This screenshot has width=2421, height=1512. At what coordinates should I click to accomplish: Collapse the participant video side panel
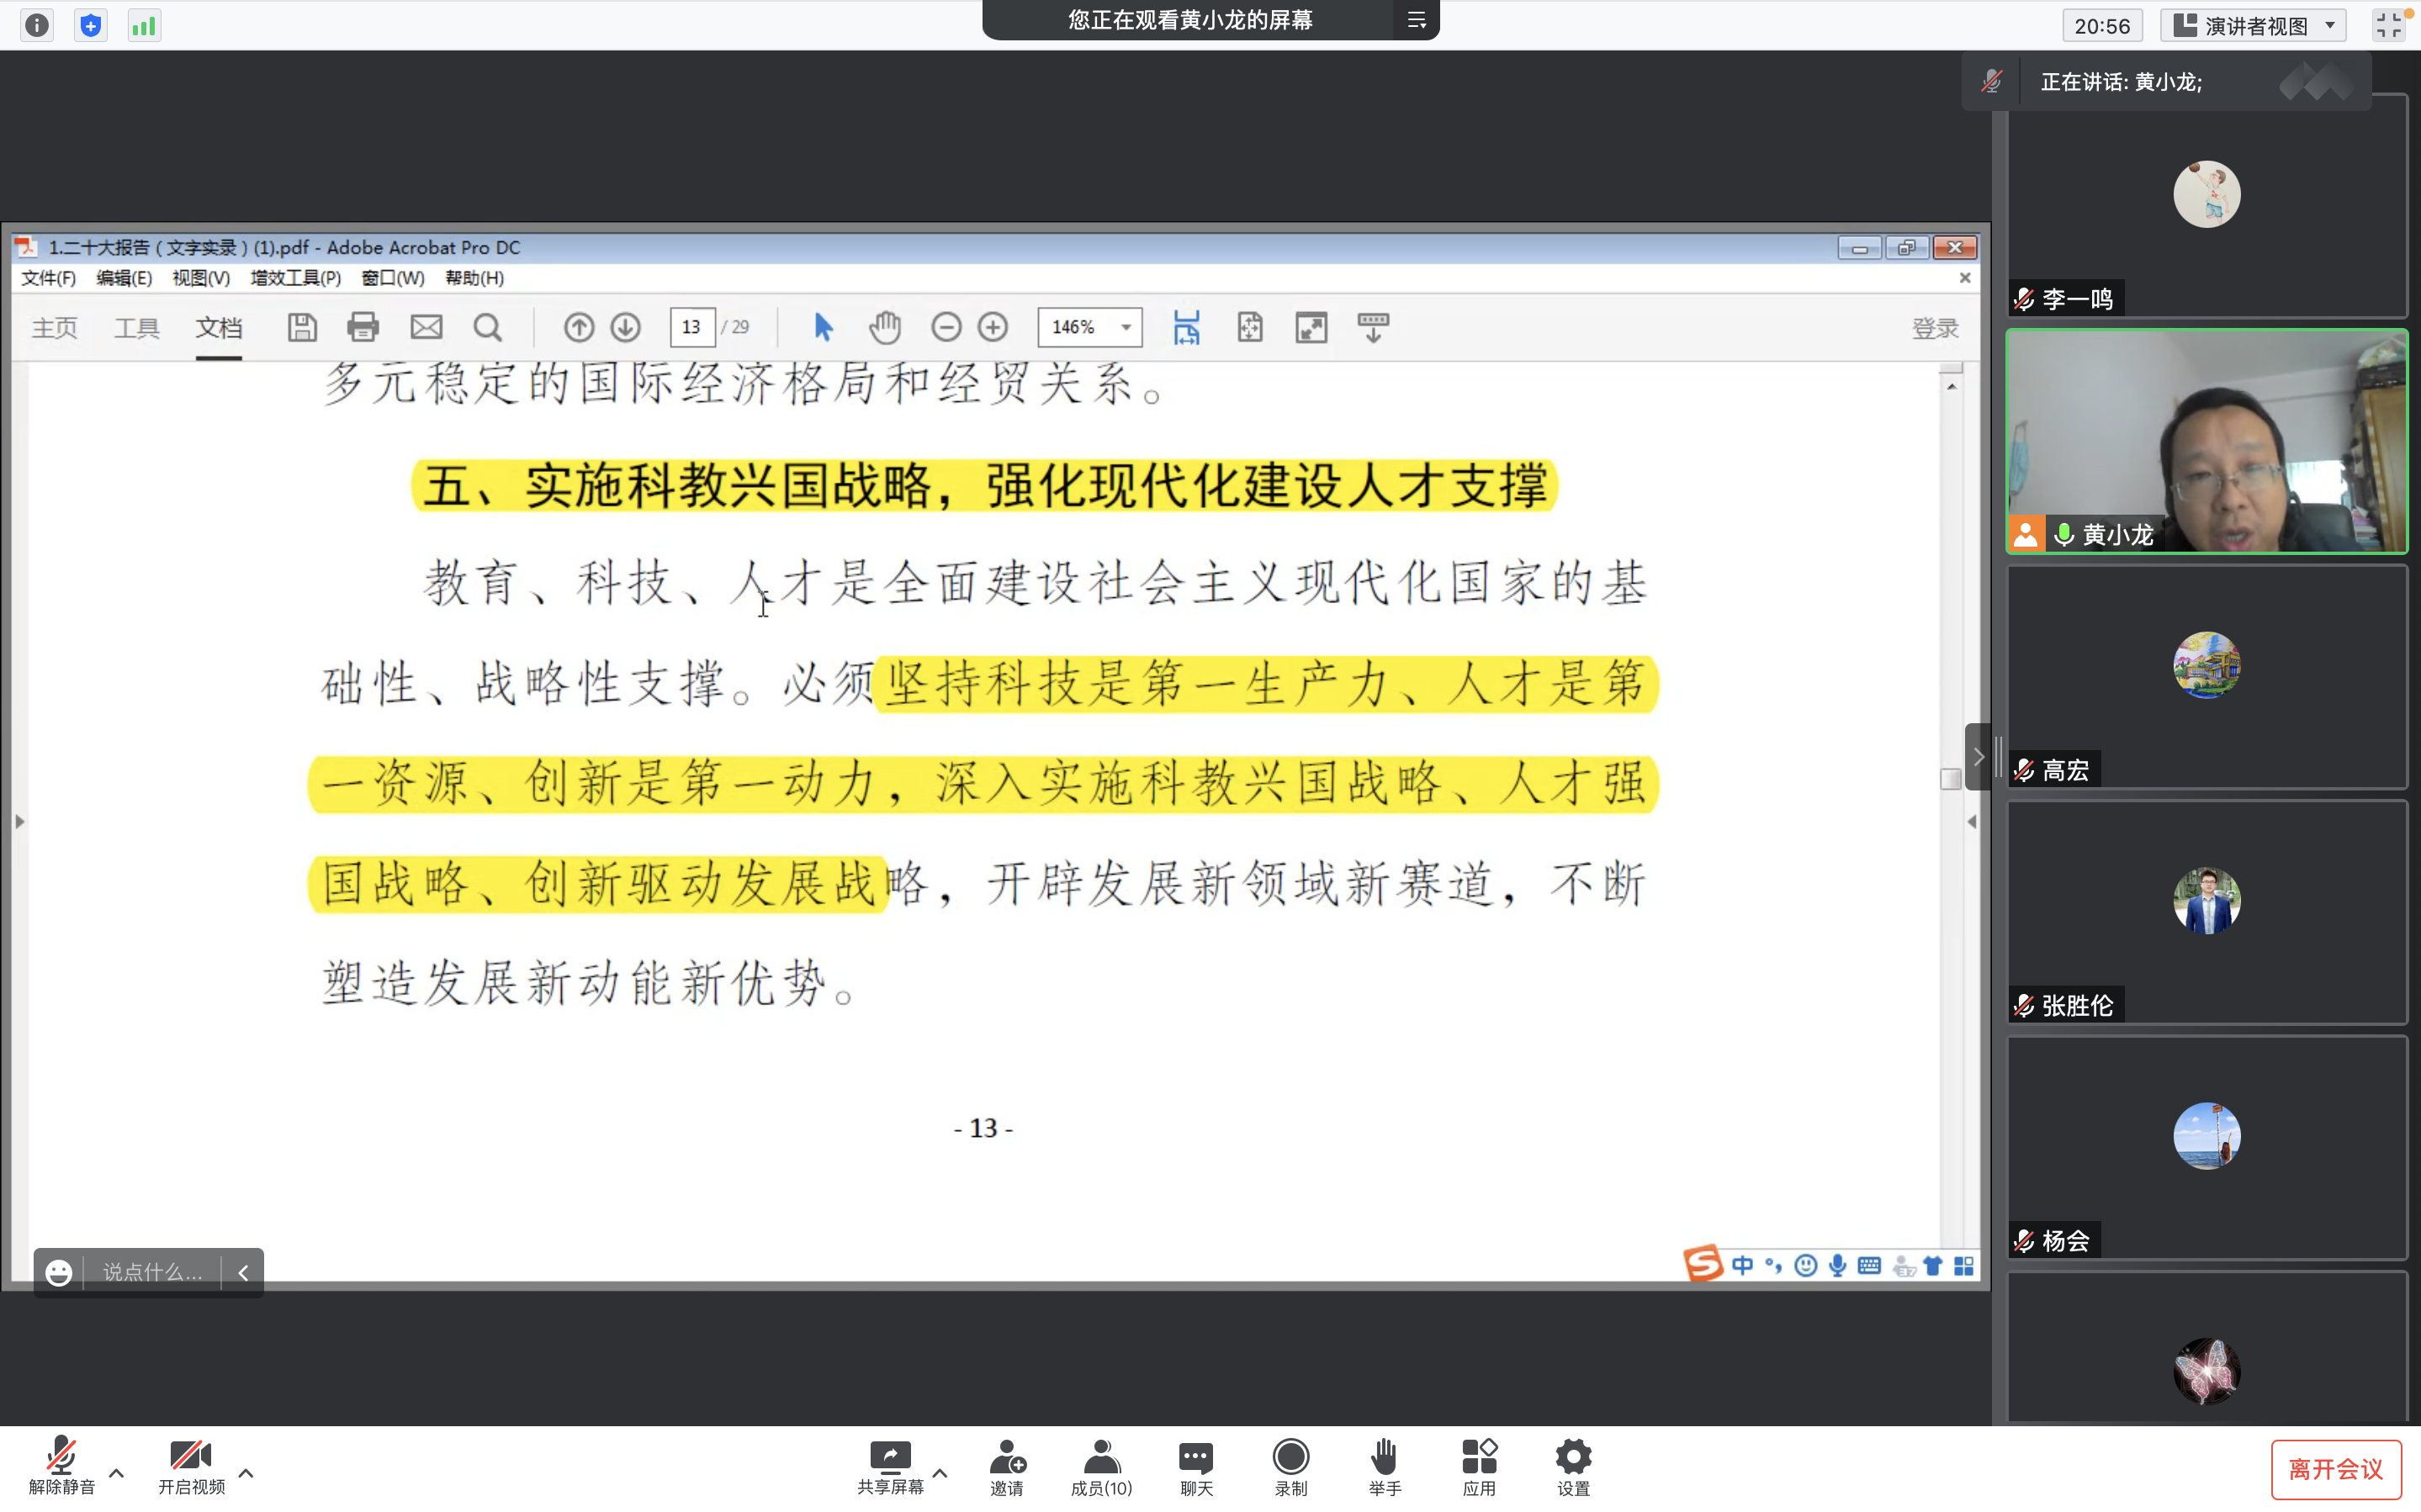point(1978,757)
